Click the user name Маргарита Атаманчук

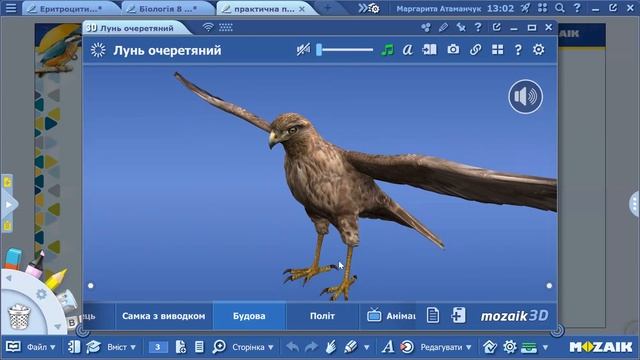coord(439,9)
